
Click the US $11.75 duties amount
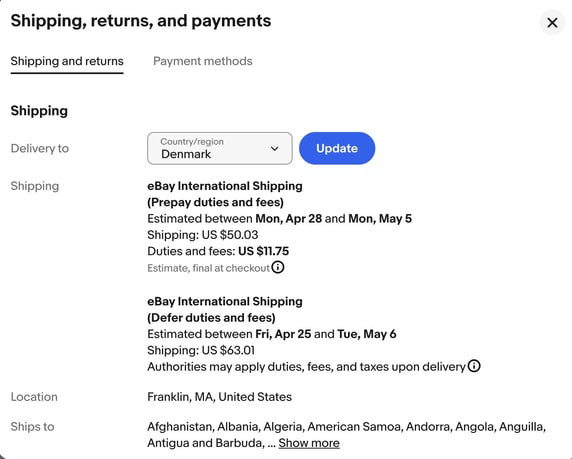tap(263, 251)
